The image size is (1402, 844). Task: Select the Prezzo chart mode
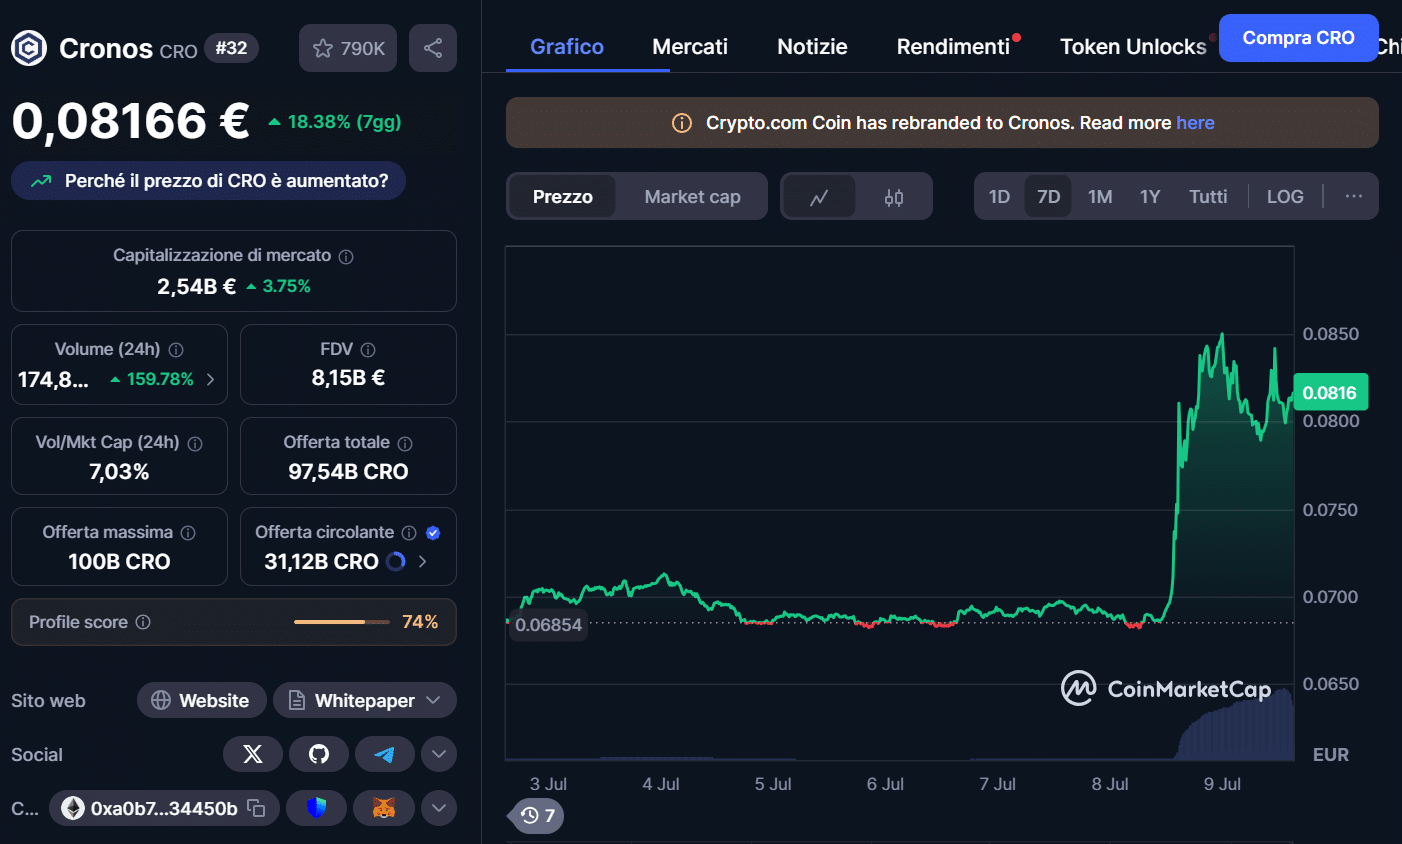pyautogui.click(x=562, y=197)
